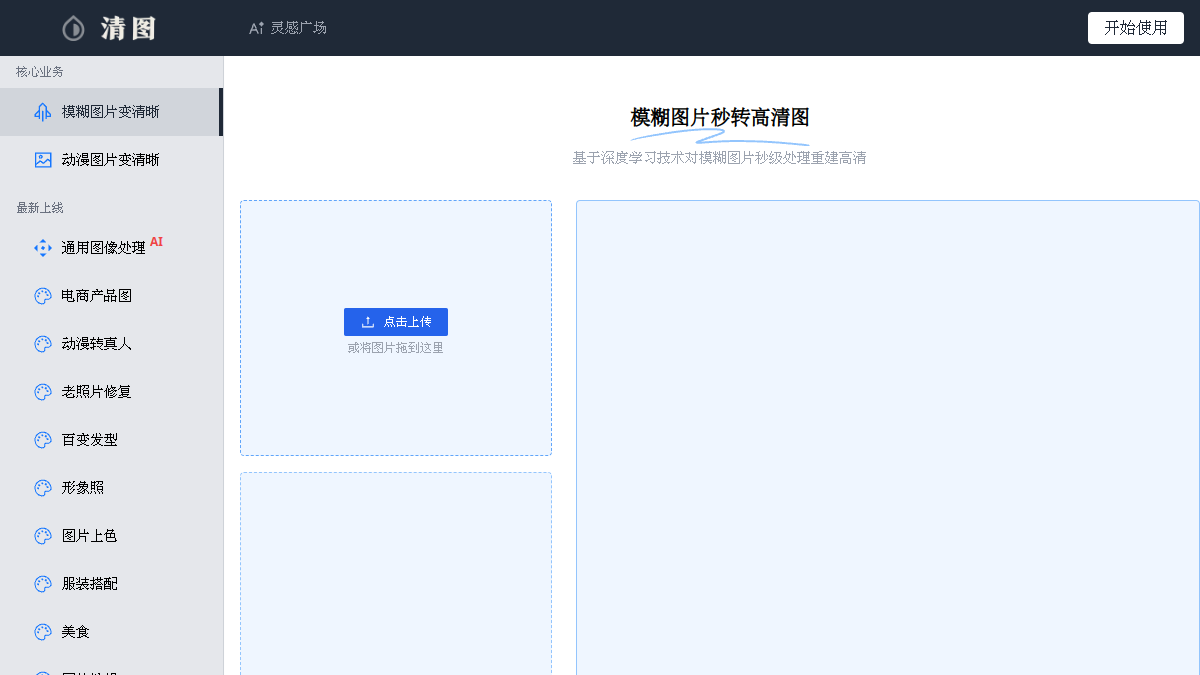Click the 清图 water-drop logo icon
The height and width of the screenshot is (675, 1200).
coord(73,28)
